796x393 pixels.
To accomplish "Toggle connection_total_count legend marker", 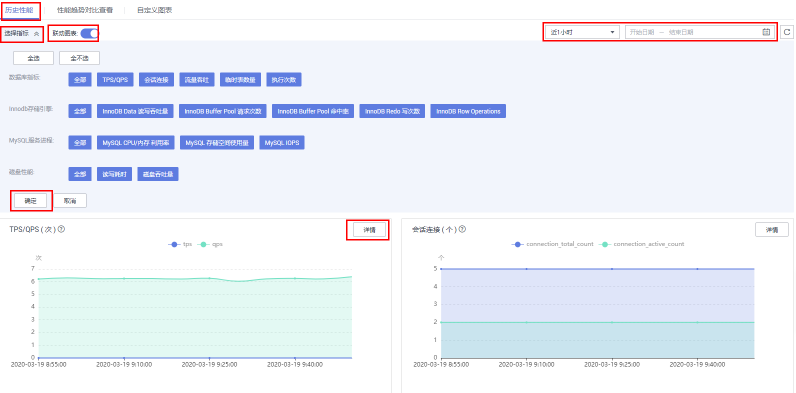I will tap(518, 244).
